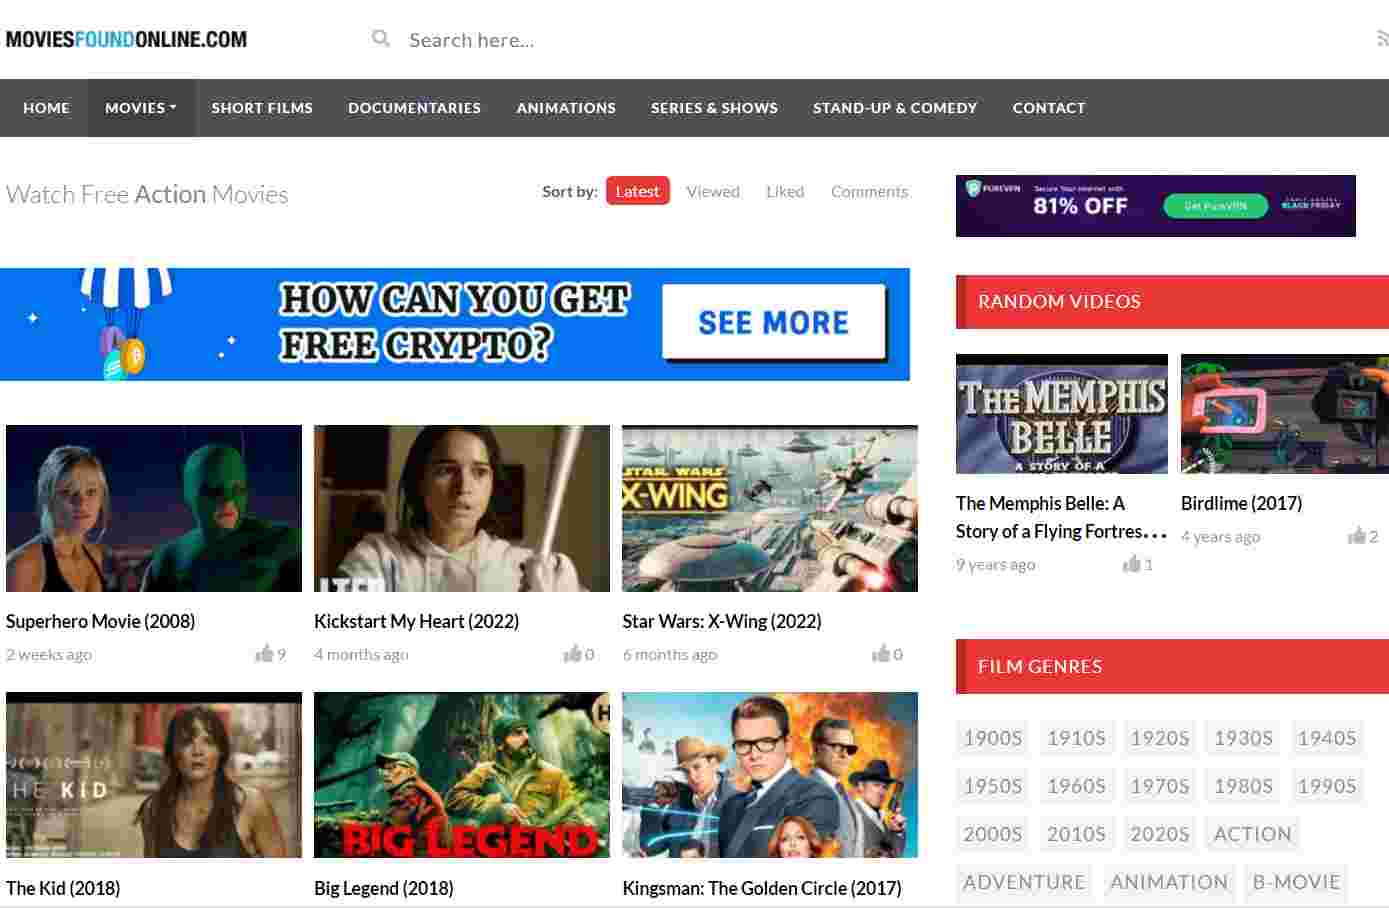
Task: Sort movies by Liked
Action: tap(785, 191)
